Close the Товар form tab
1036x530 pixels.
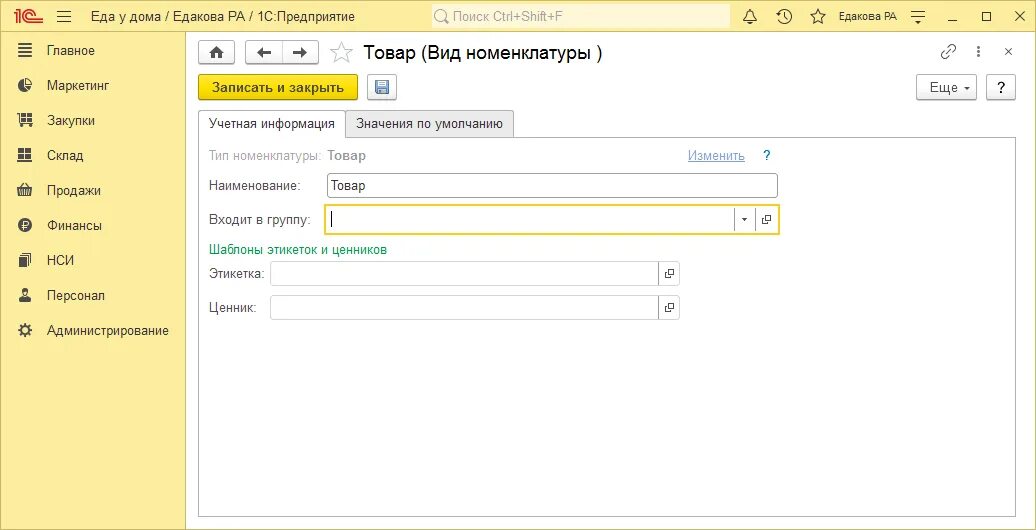(1008, 52)
